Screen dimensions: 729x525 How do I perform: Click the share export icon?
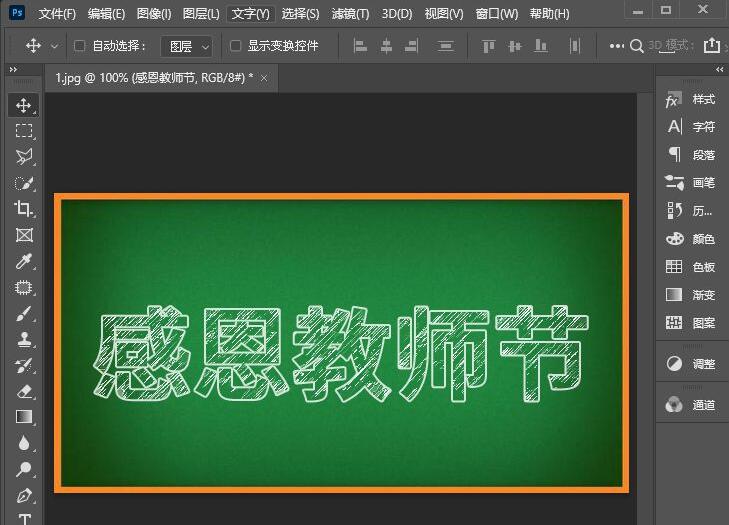pos(711,46)
